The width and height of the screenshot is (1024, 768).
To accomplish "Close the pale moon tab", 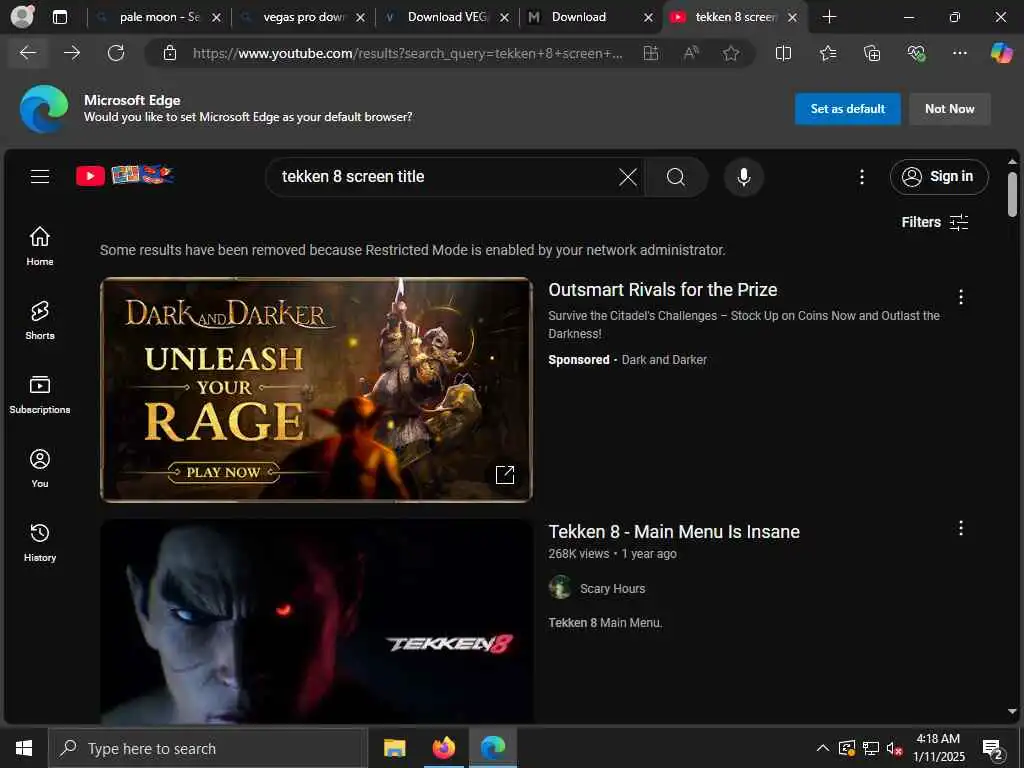I will pos(216,18).
